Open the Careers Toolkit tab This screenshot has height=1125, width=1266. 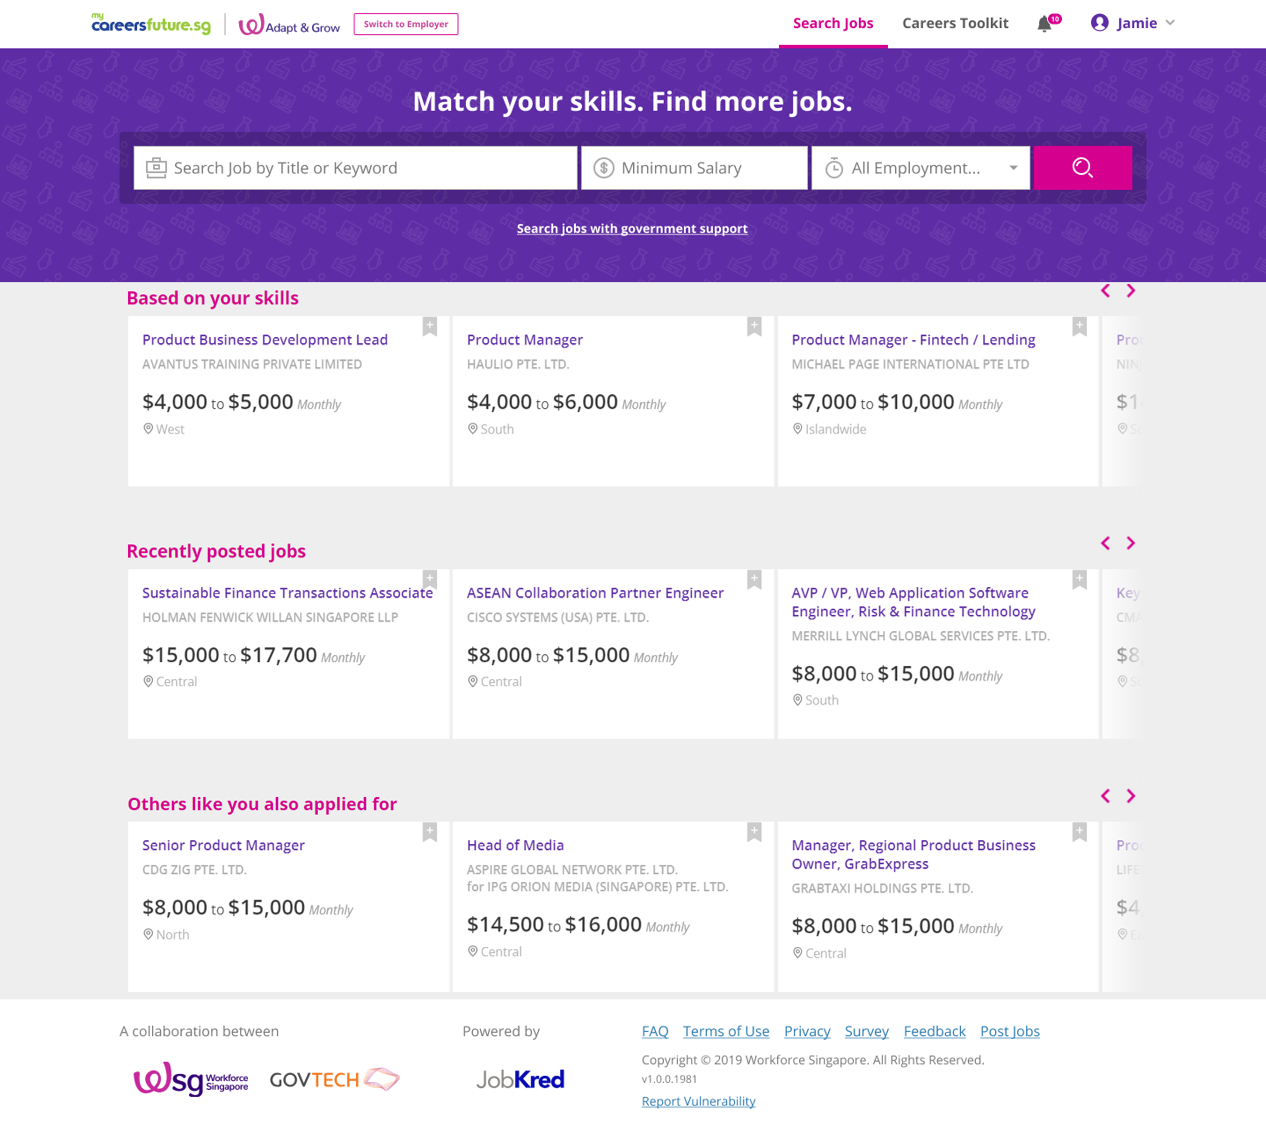[955, 23]
